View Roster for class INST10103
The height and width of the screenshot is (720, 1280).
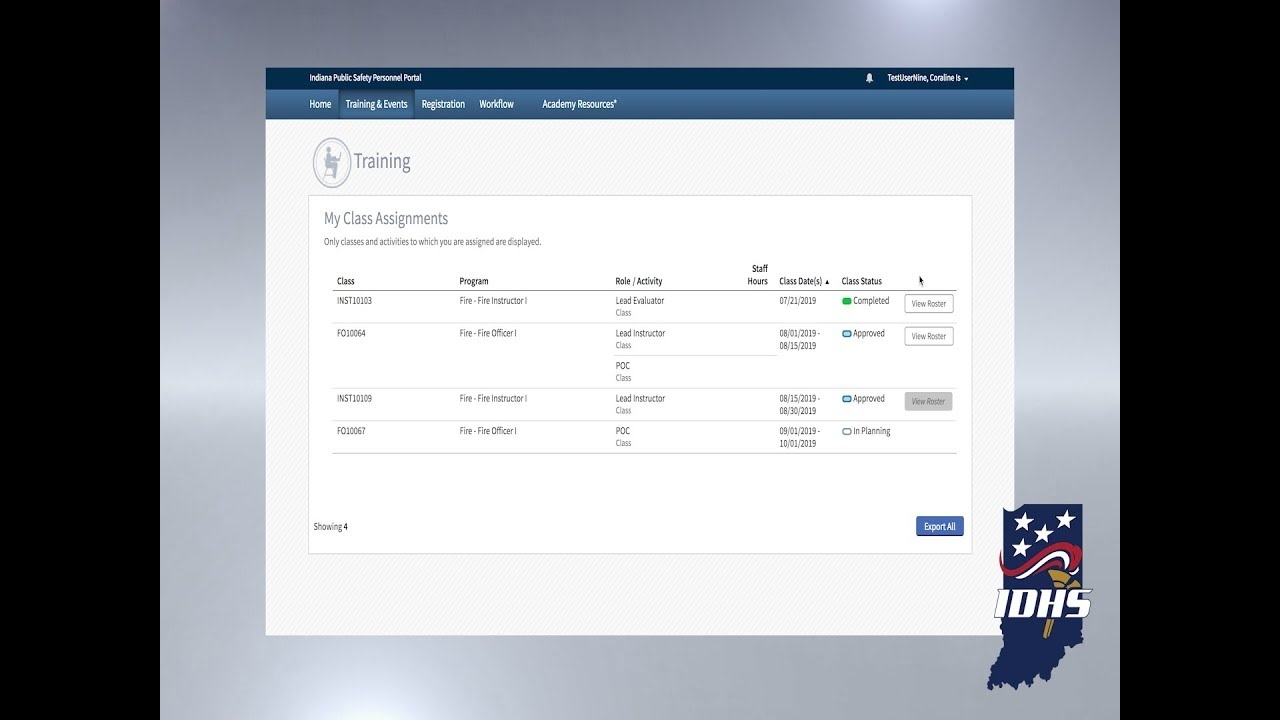[928, 304]
